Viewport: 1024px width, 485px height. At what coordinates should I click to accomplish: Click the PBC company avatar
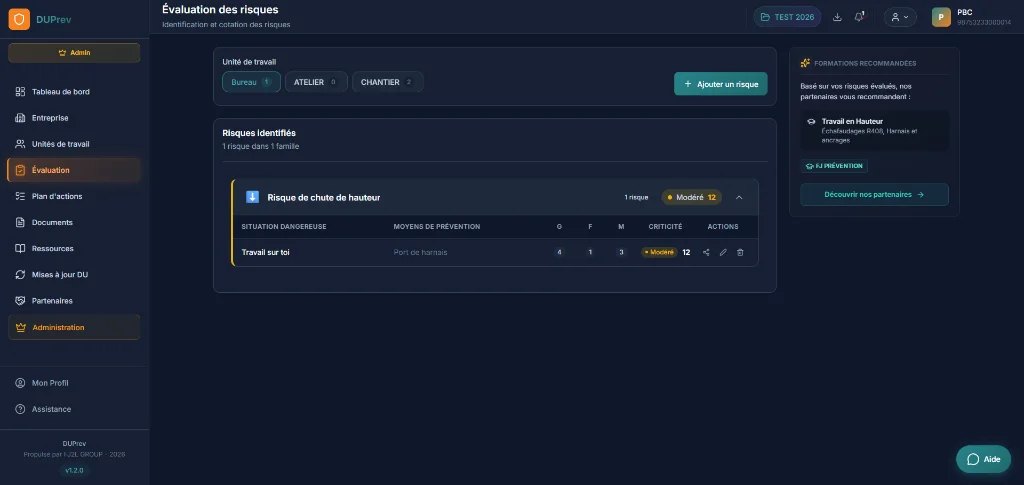941,17
